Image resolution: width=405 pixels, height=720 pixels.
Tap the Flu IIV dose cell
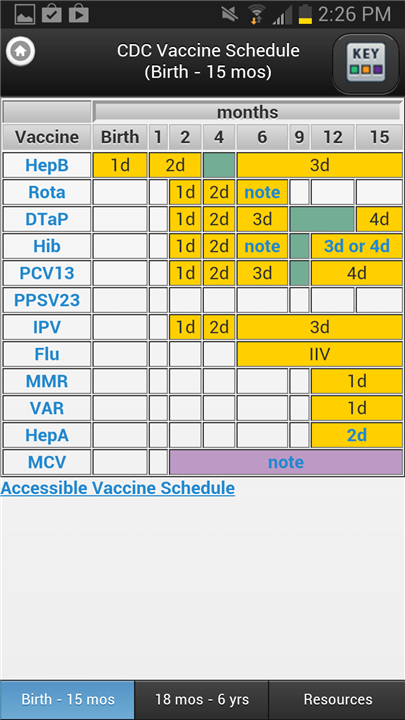(x=320, y=354)
